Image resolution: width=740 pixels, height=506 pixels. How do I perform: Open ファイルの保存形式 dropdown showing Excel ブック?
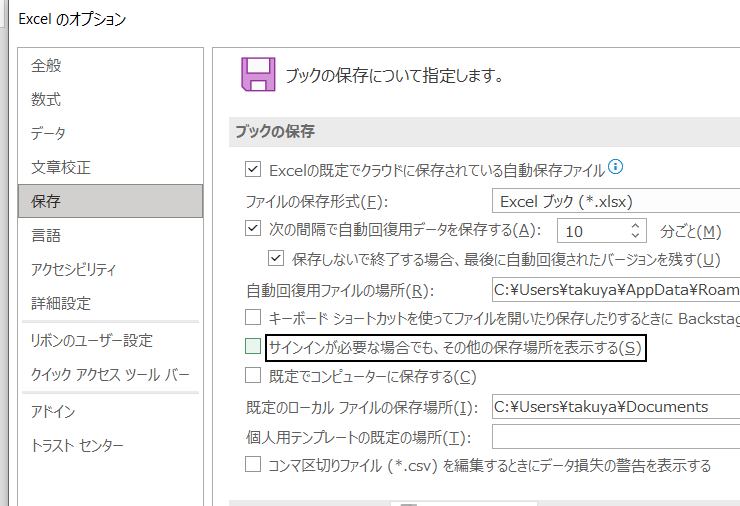click(616, 202)
